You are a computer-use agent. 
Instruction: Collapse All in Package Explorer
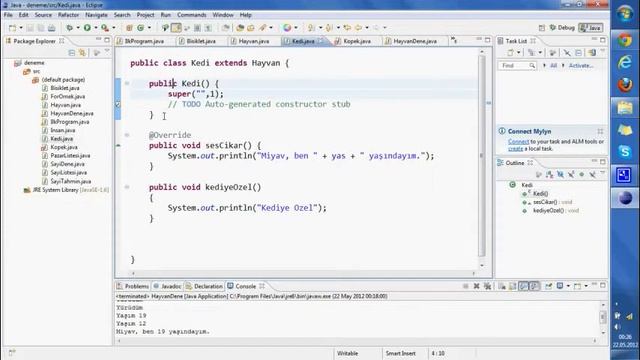coord(72,53)
